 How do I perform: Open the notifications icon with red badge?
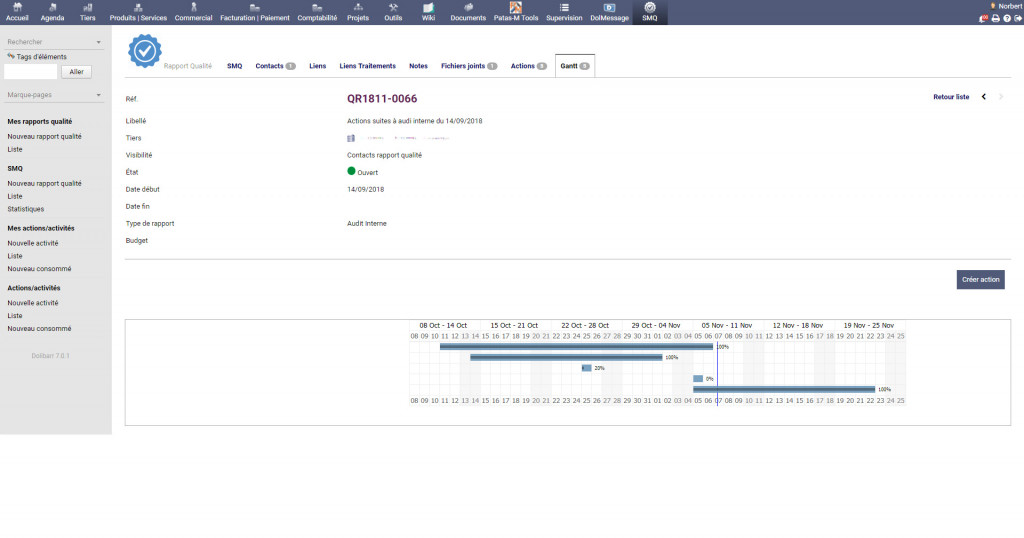coord(983,18)
